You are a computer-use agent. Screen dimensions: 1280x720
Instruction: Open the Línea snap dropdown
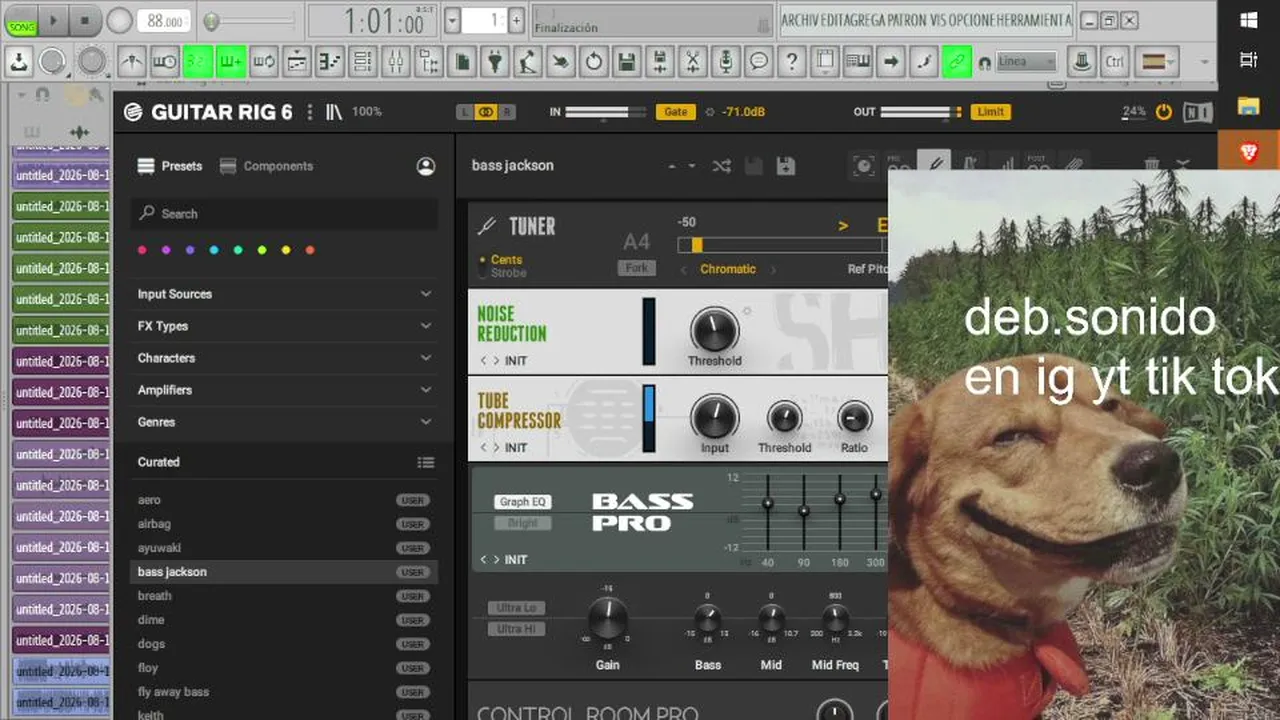point(1026,62)
